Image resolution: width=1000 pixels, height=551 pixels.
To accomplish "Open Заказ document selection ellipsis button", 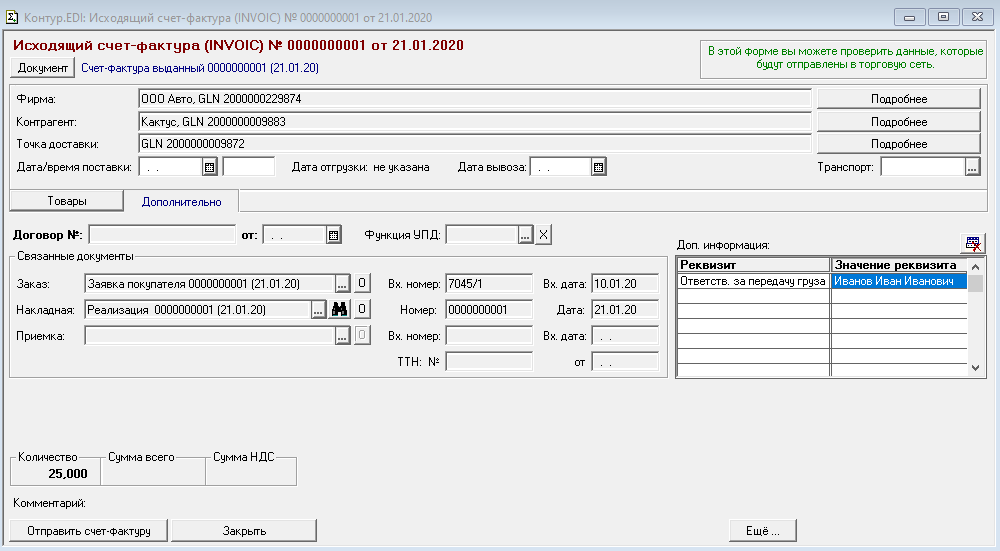I will (342, 284).
